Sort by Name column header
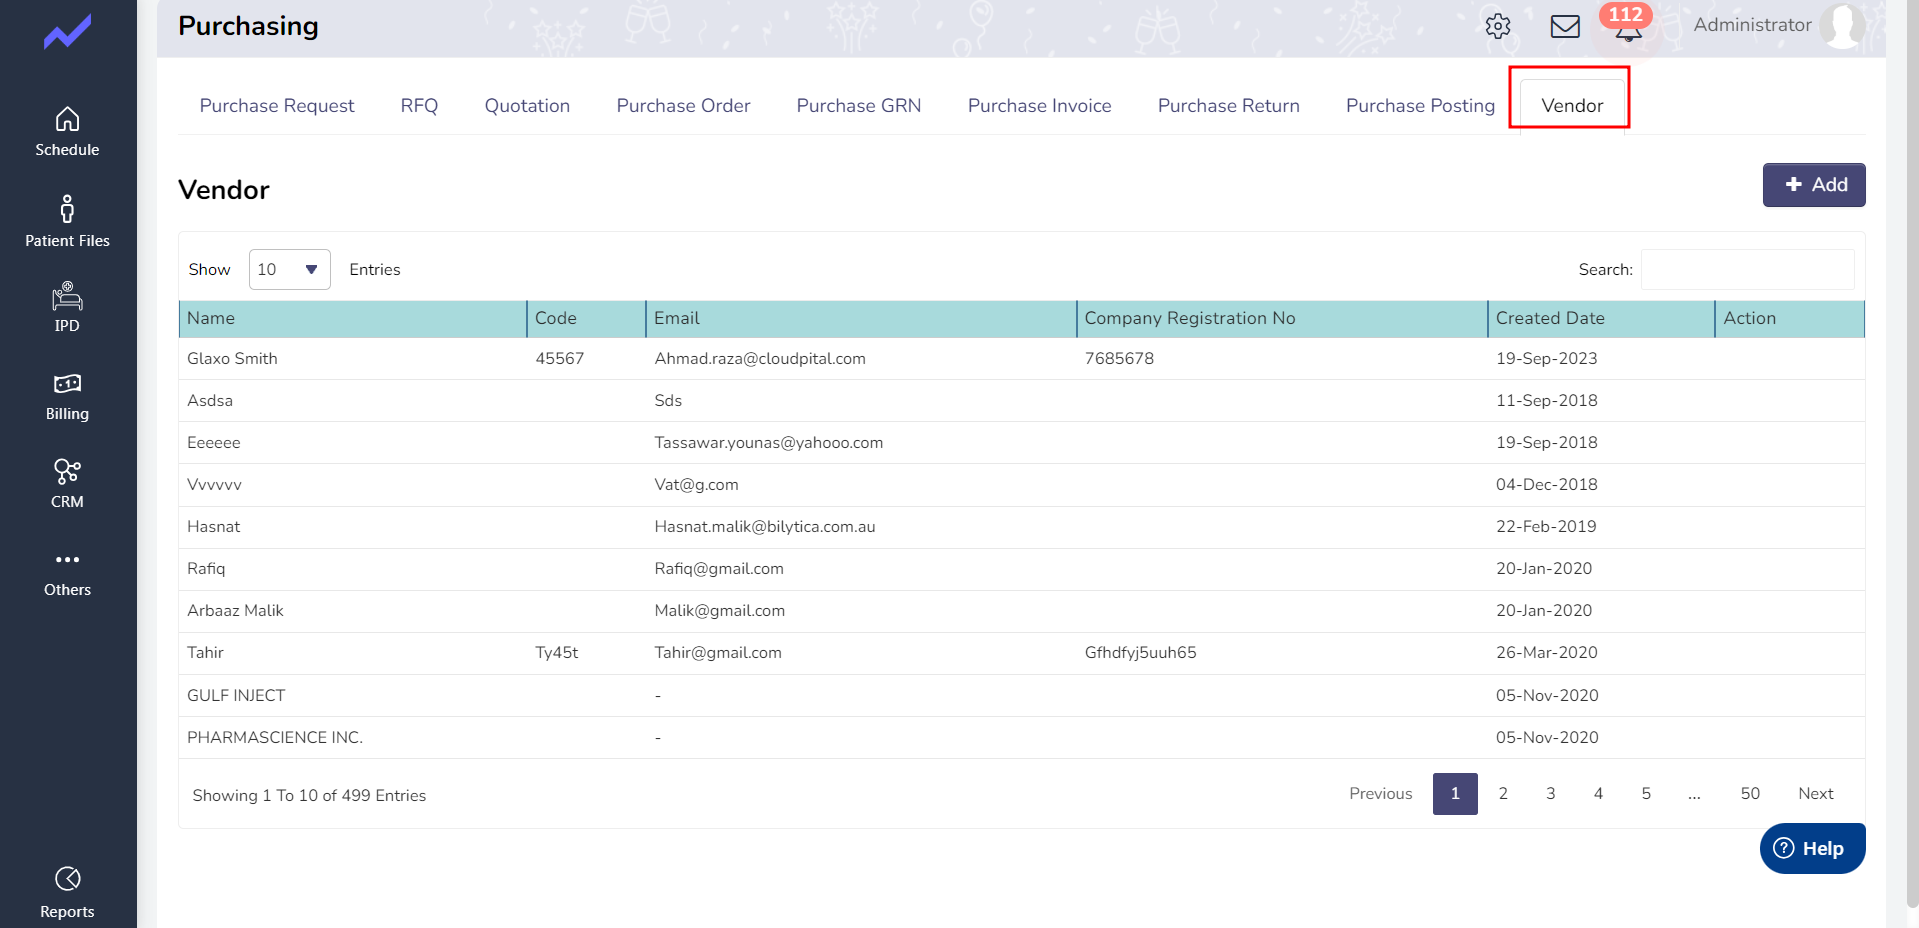This screenshot has height=928, width=1919. click(x=352, y=319)
